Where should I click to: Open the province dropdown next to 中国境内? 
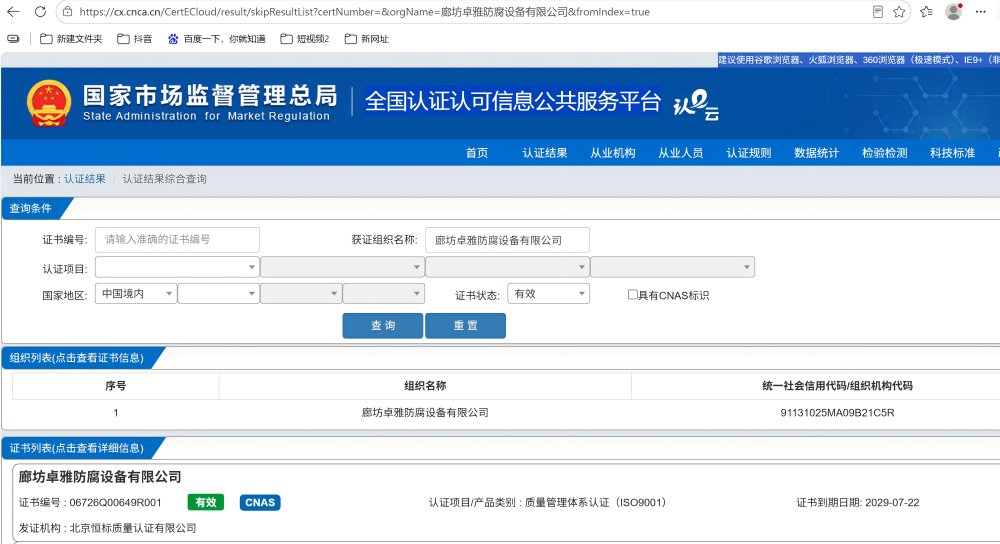tap(218, 293)
